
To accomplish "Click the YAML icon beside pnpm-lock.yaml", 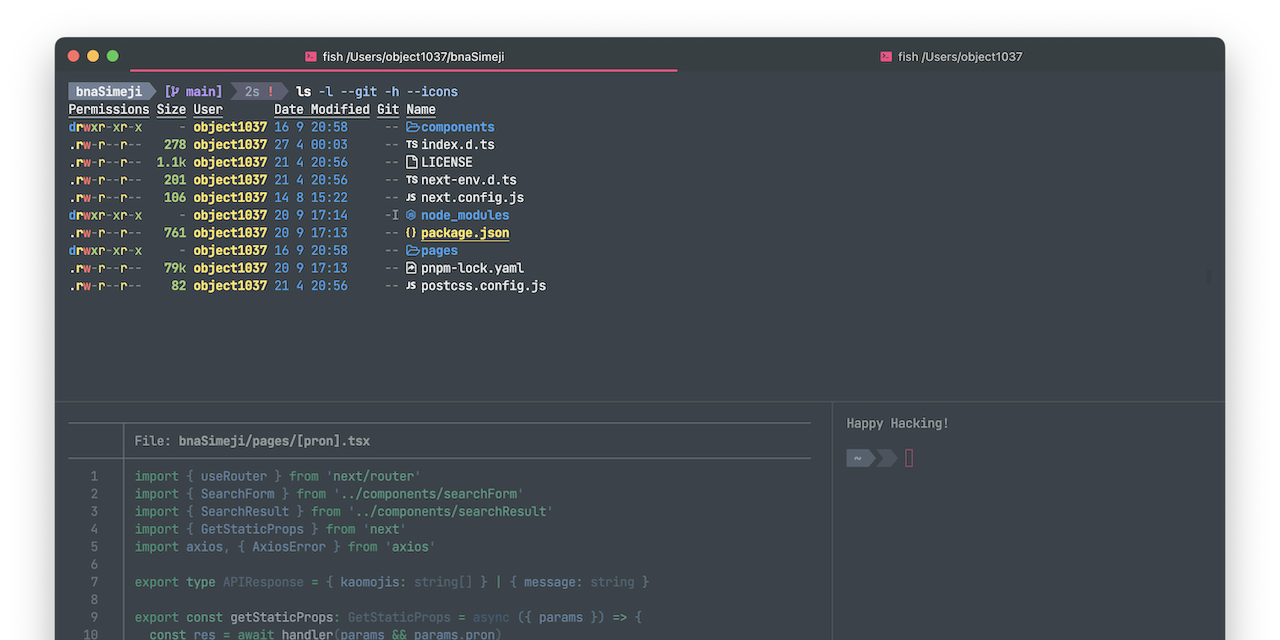I will 410,268.
